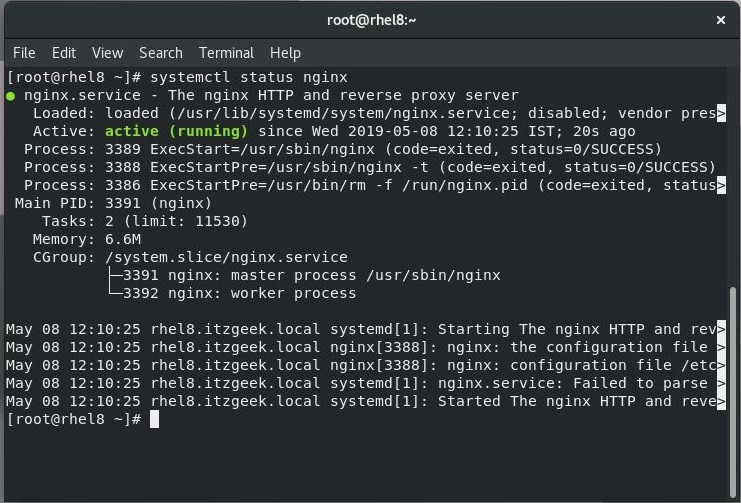Click log line 'nginx: the configuration file'
741x503 pixels.
365,347
